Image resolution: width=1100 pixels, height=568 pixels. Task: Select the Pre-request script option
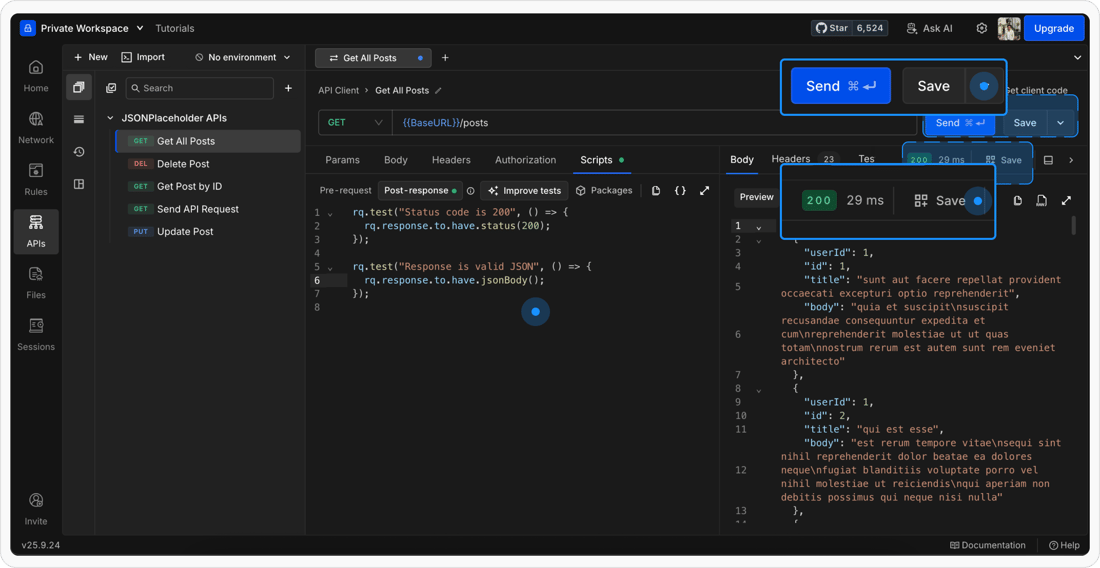click(346, 191)
